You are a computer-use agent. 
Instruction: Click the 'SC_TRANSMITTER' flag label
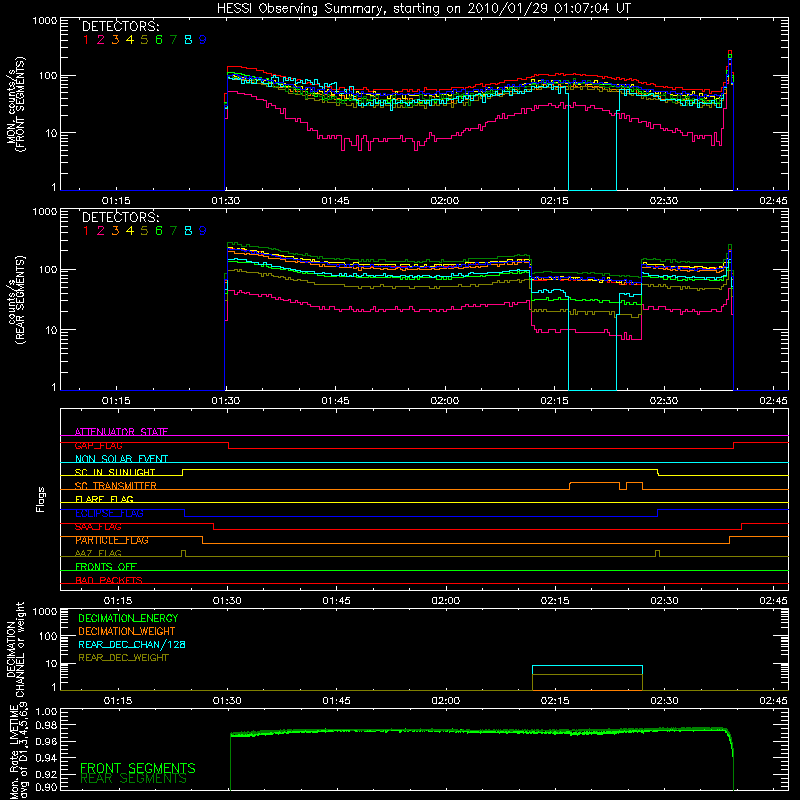tap(115, 486)
